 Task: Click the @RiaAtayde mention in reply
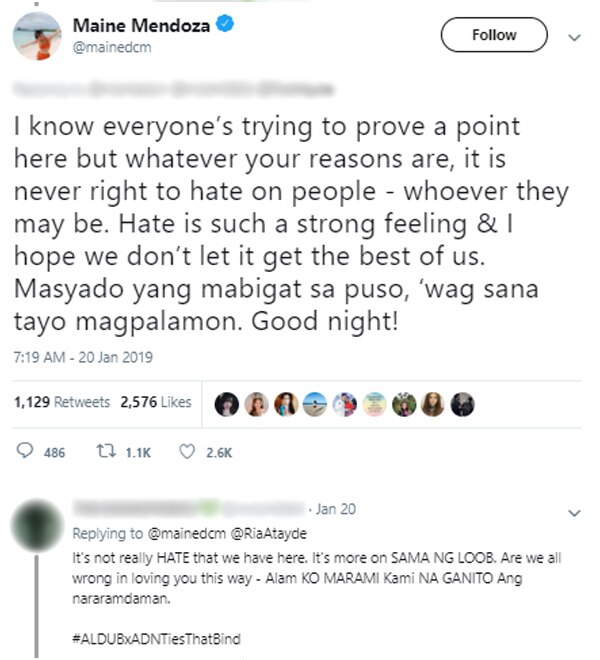coord(269,533)
